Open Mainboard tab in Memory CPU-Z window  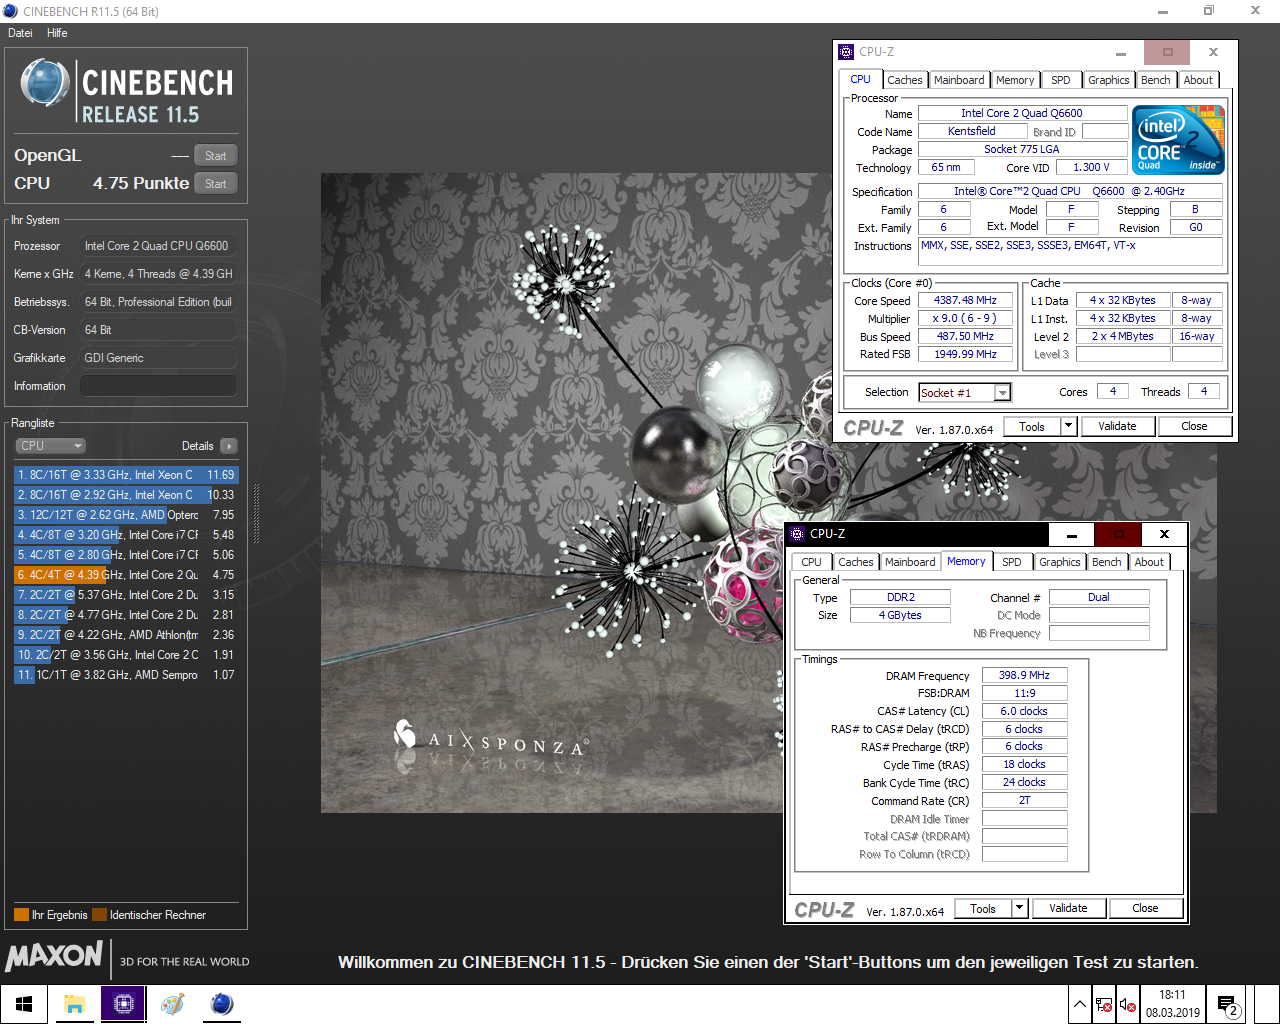pyautogui.click(x=910, y=562)
